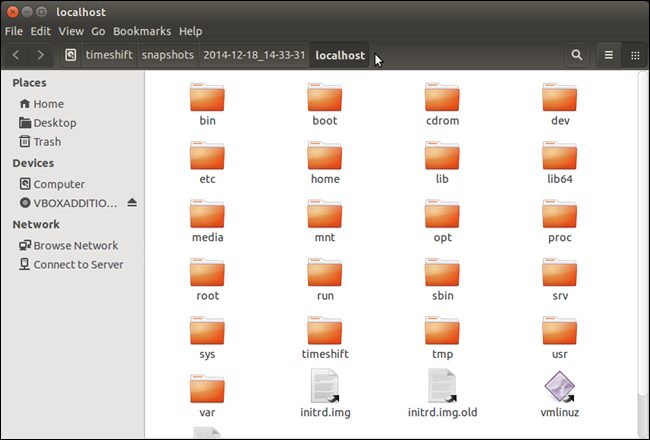
Task: Click the root disk icon in path bar
Action: click(x=71, y=55)
